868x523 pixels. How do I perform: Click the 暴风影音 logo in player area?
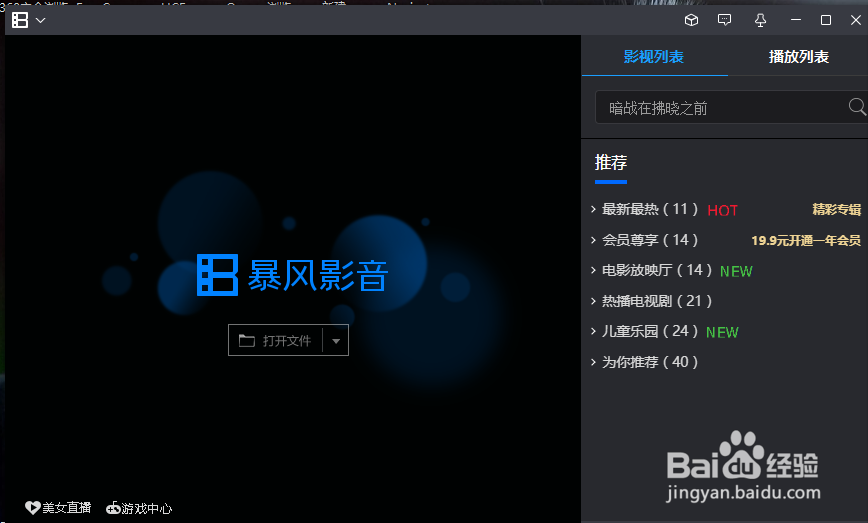(292, 275)
